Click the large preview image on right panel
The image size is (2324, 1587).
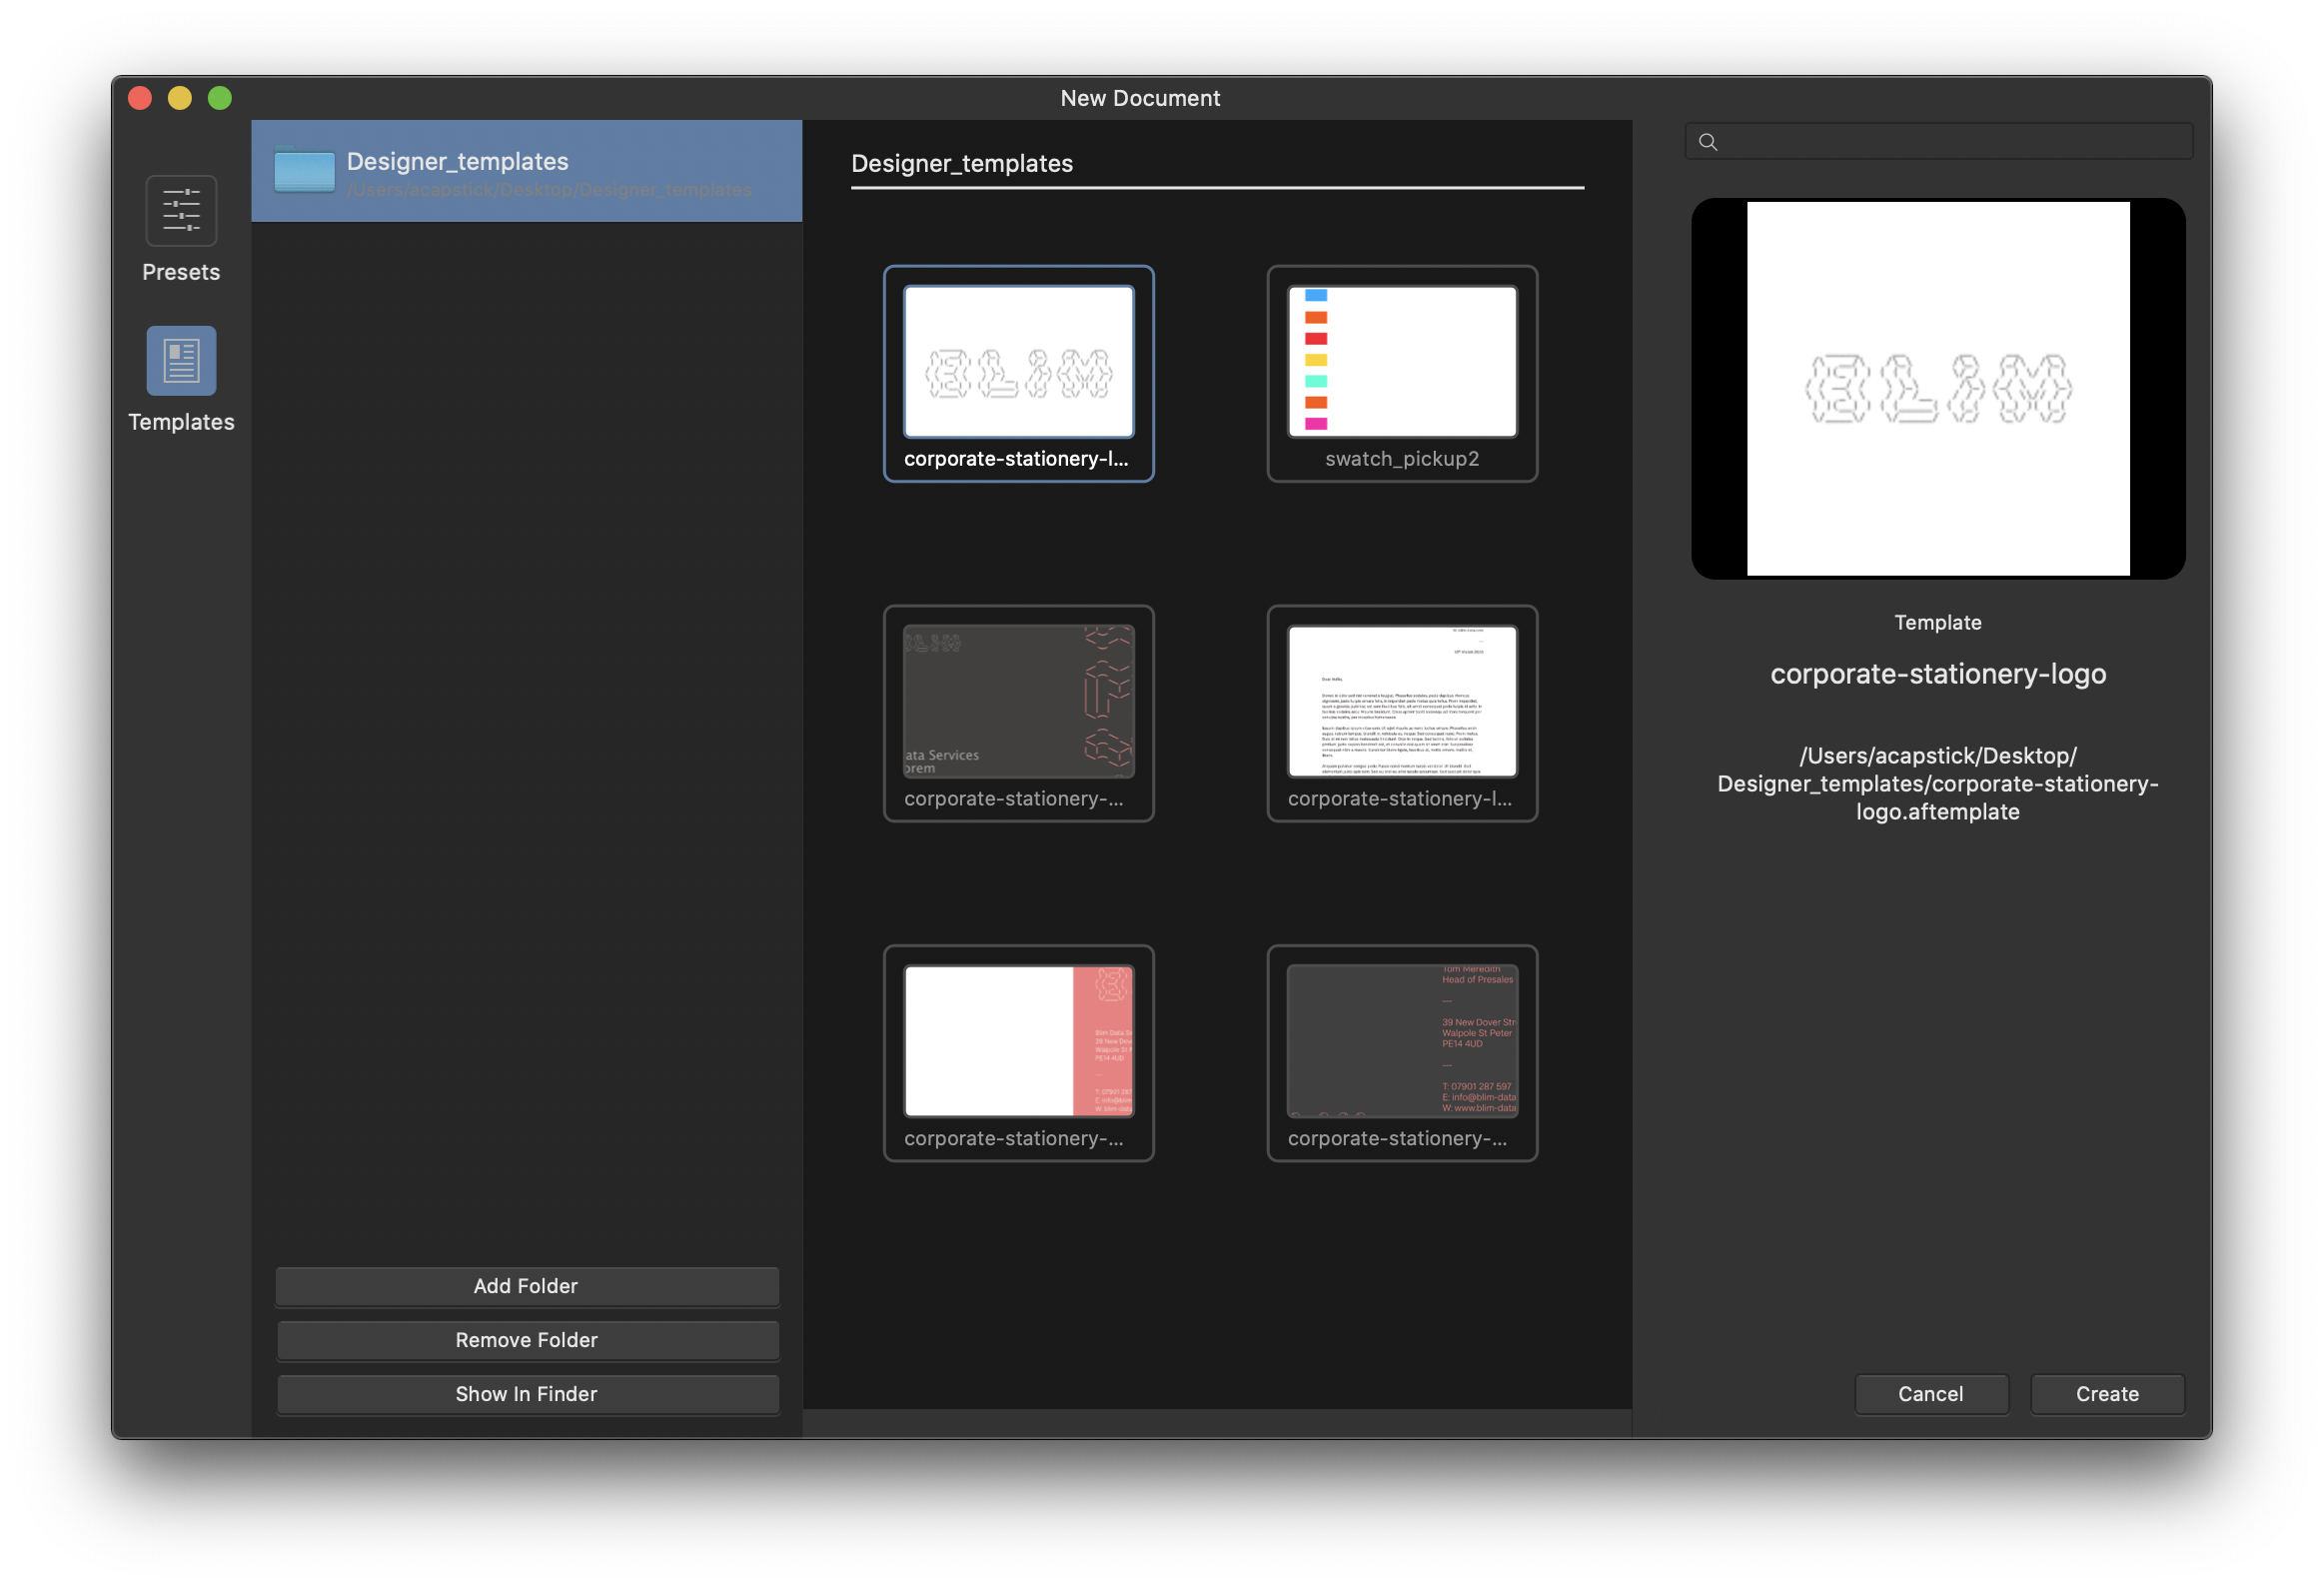click(x=1935, y=387)
